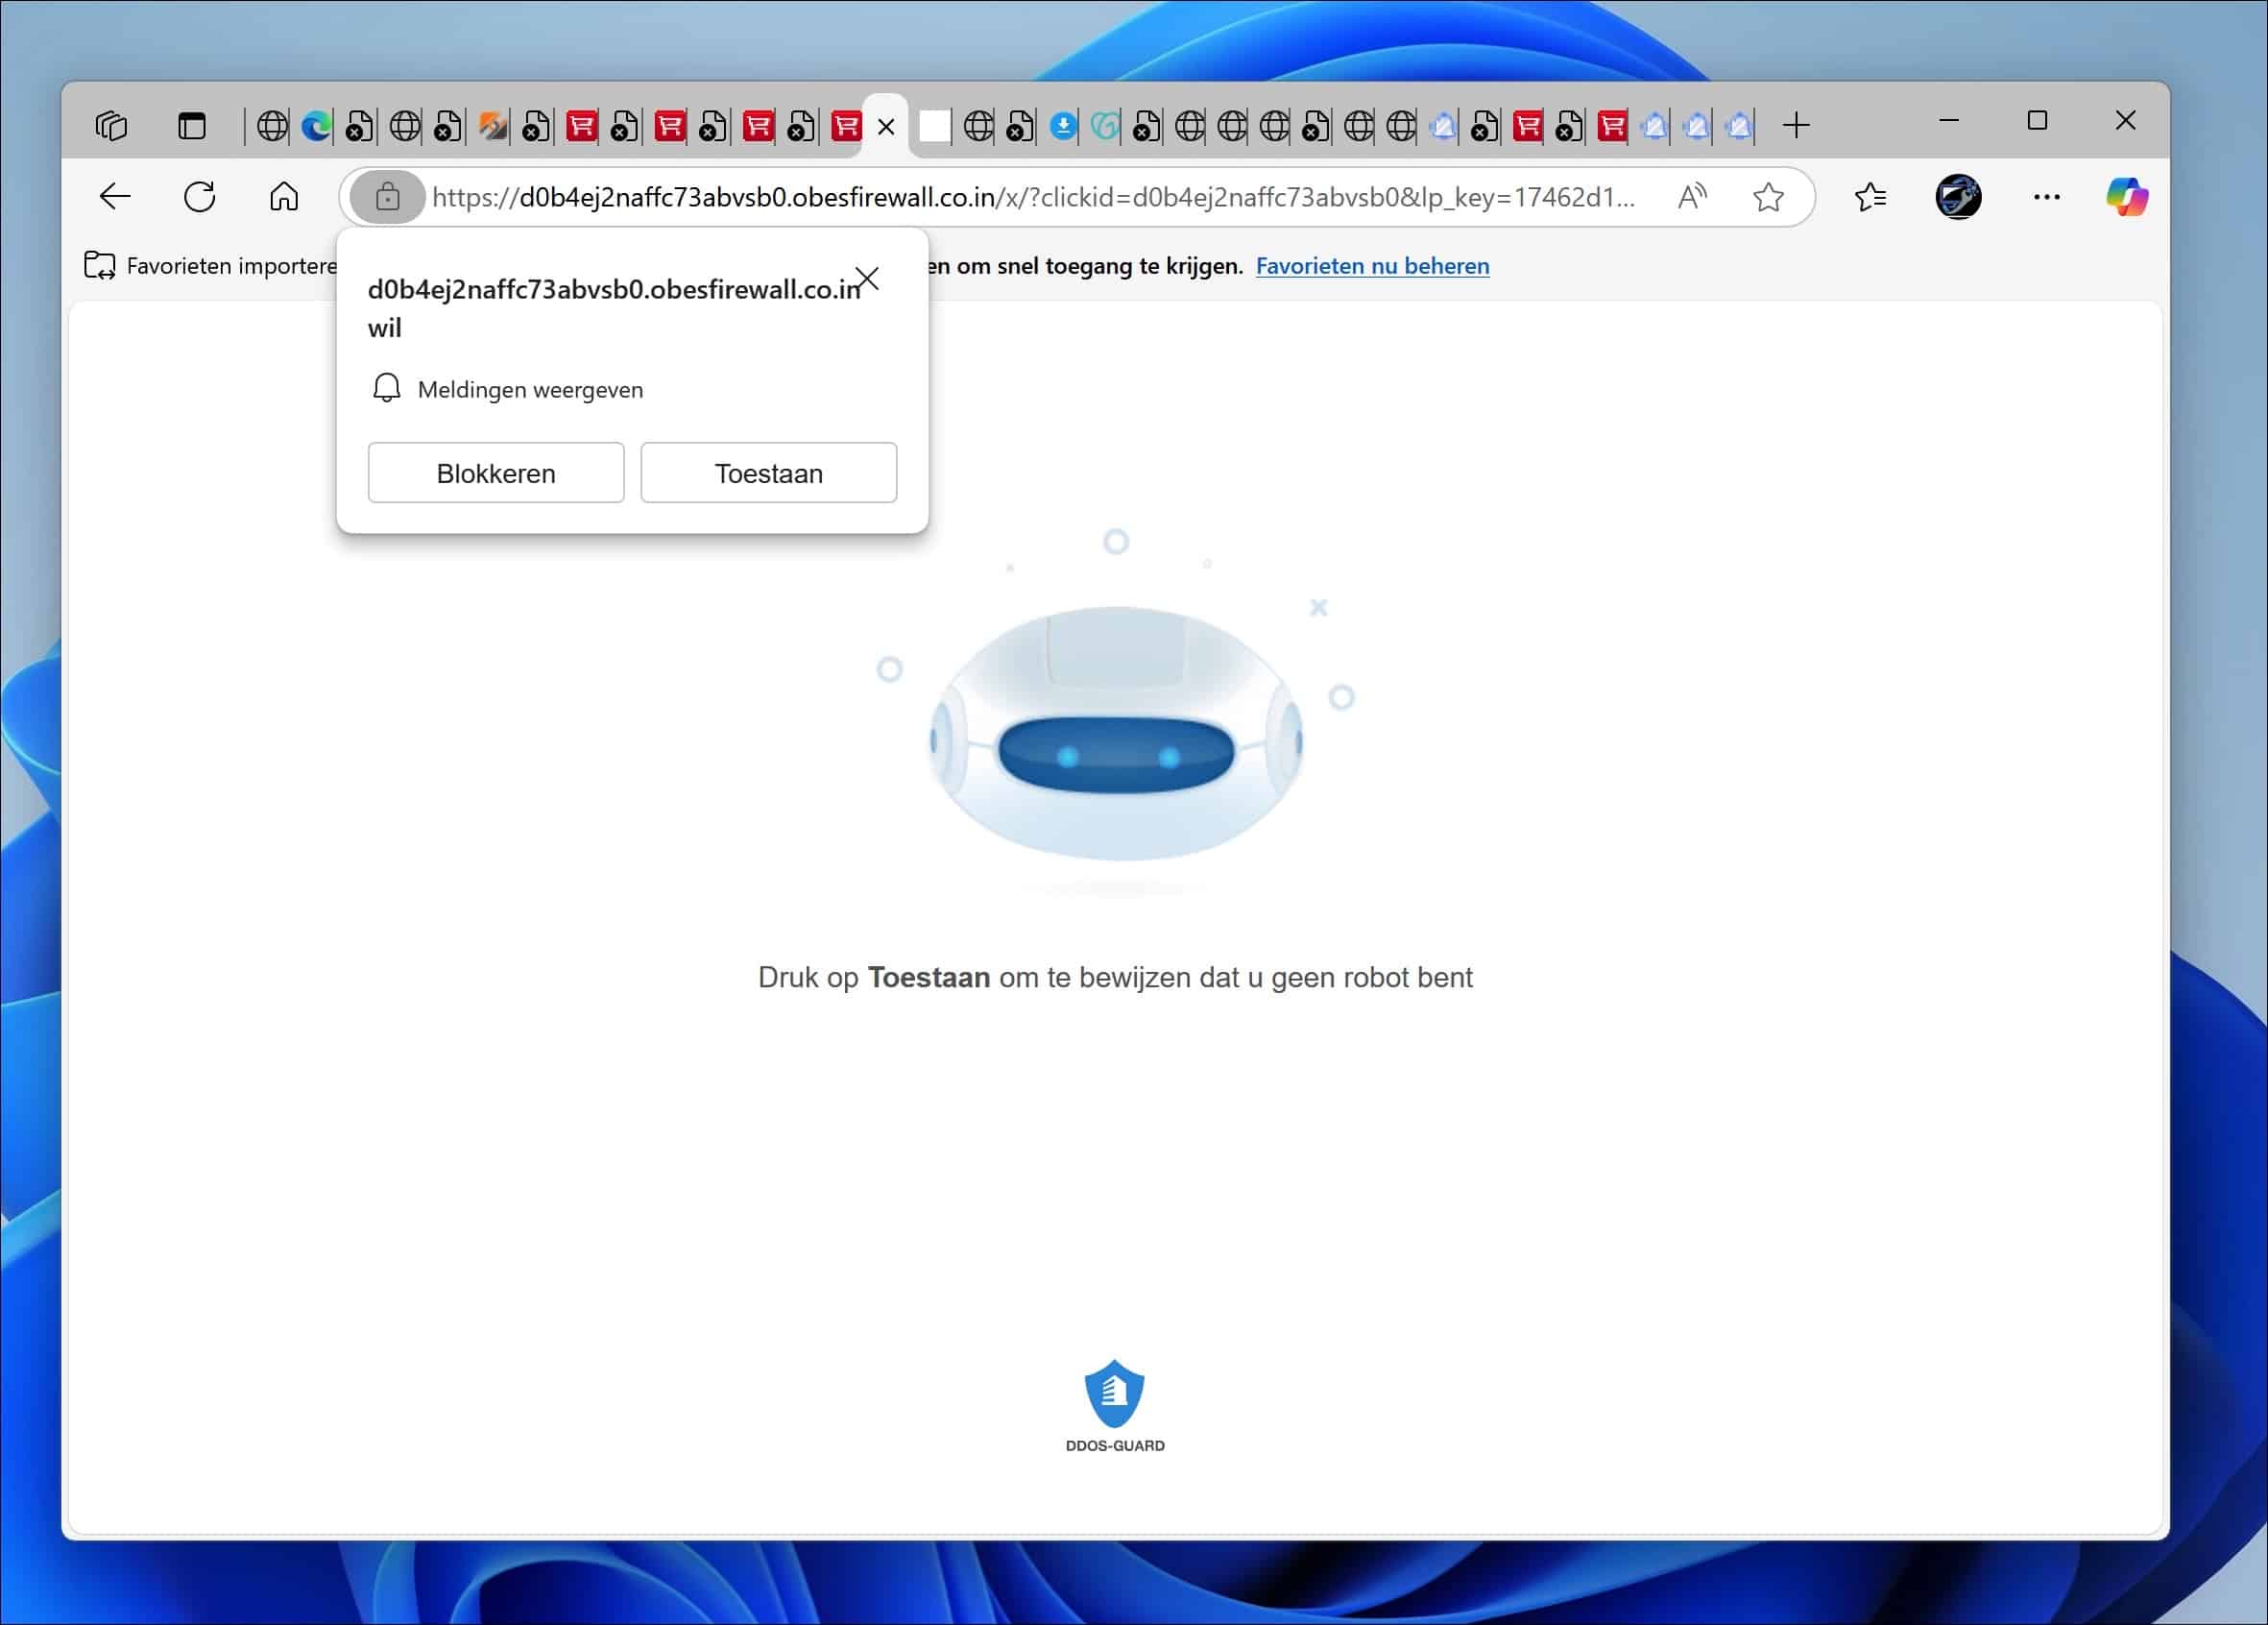Activate Read aloud from the address bar

pyautogui.click(x=1690, y=197)
